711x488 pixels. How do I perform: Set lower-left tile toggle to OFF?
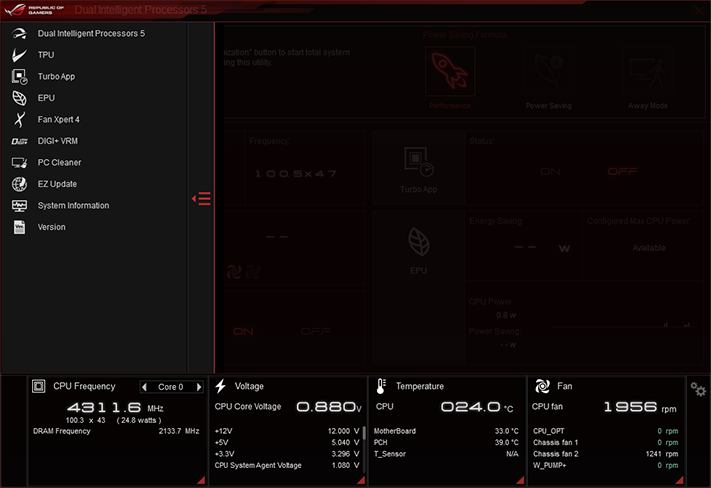click(316, 332)
